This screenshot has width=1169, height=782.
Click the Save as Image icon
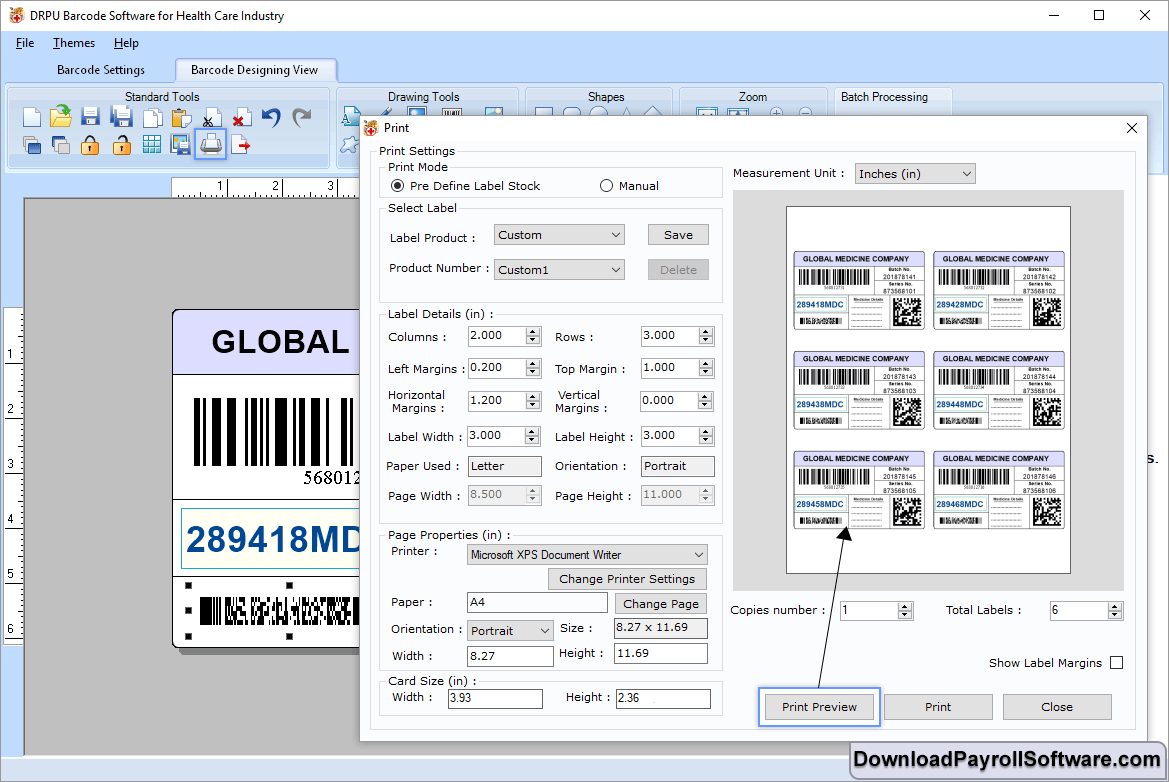(x=180, y=145)
